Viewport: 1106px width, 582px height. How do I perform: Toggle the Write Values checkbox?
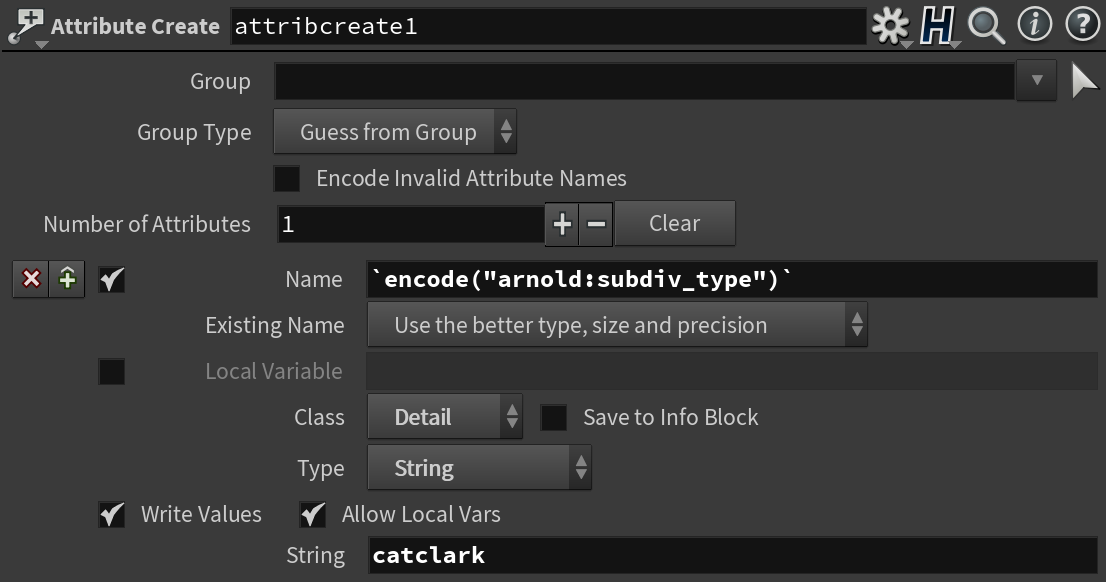click(x=112, y=515)
